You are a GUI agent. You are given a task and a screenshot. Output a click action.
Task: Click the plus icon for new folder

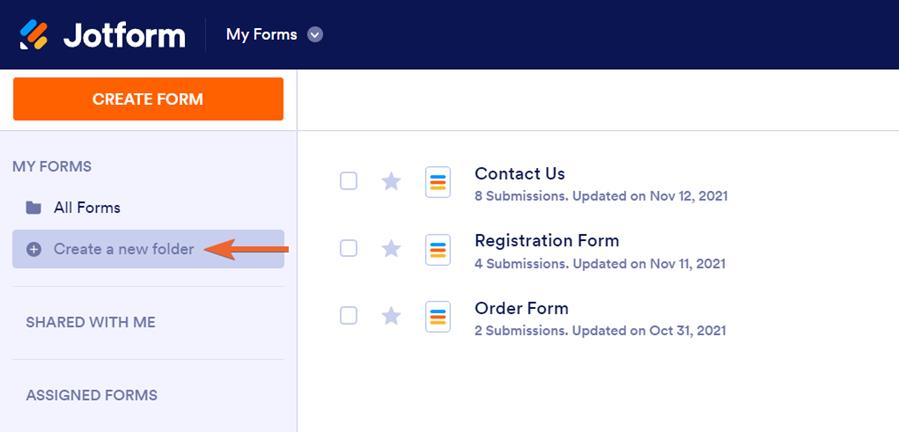(x=33, y=249)
